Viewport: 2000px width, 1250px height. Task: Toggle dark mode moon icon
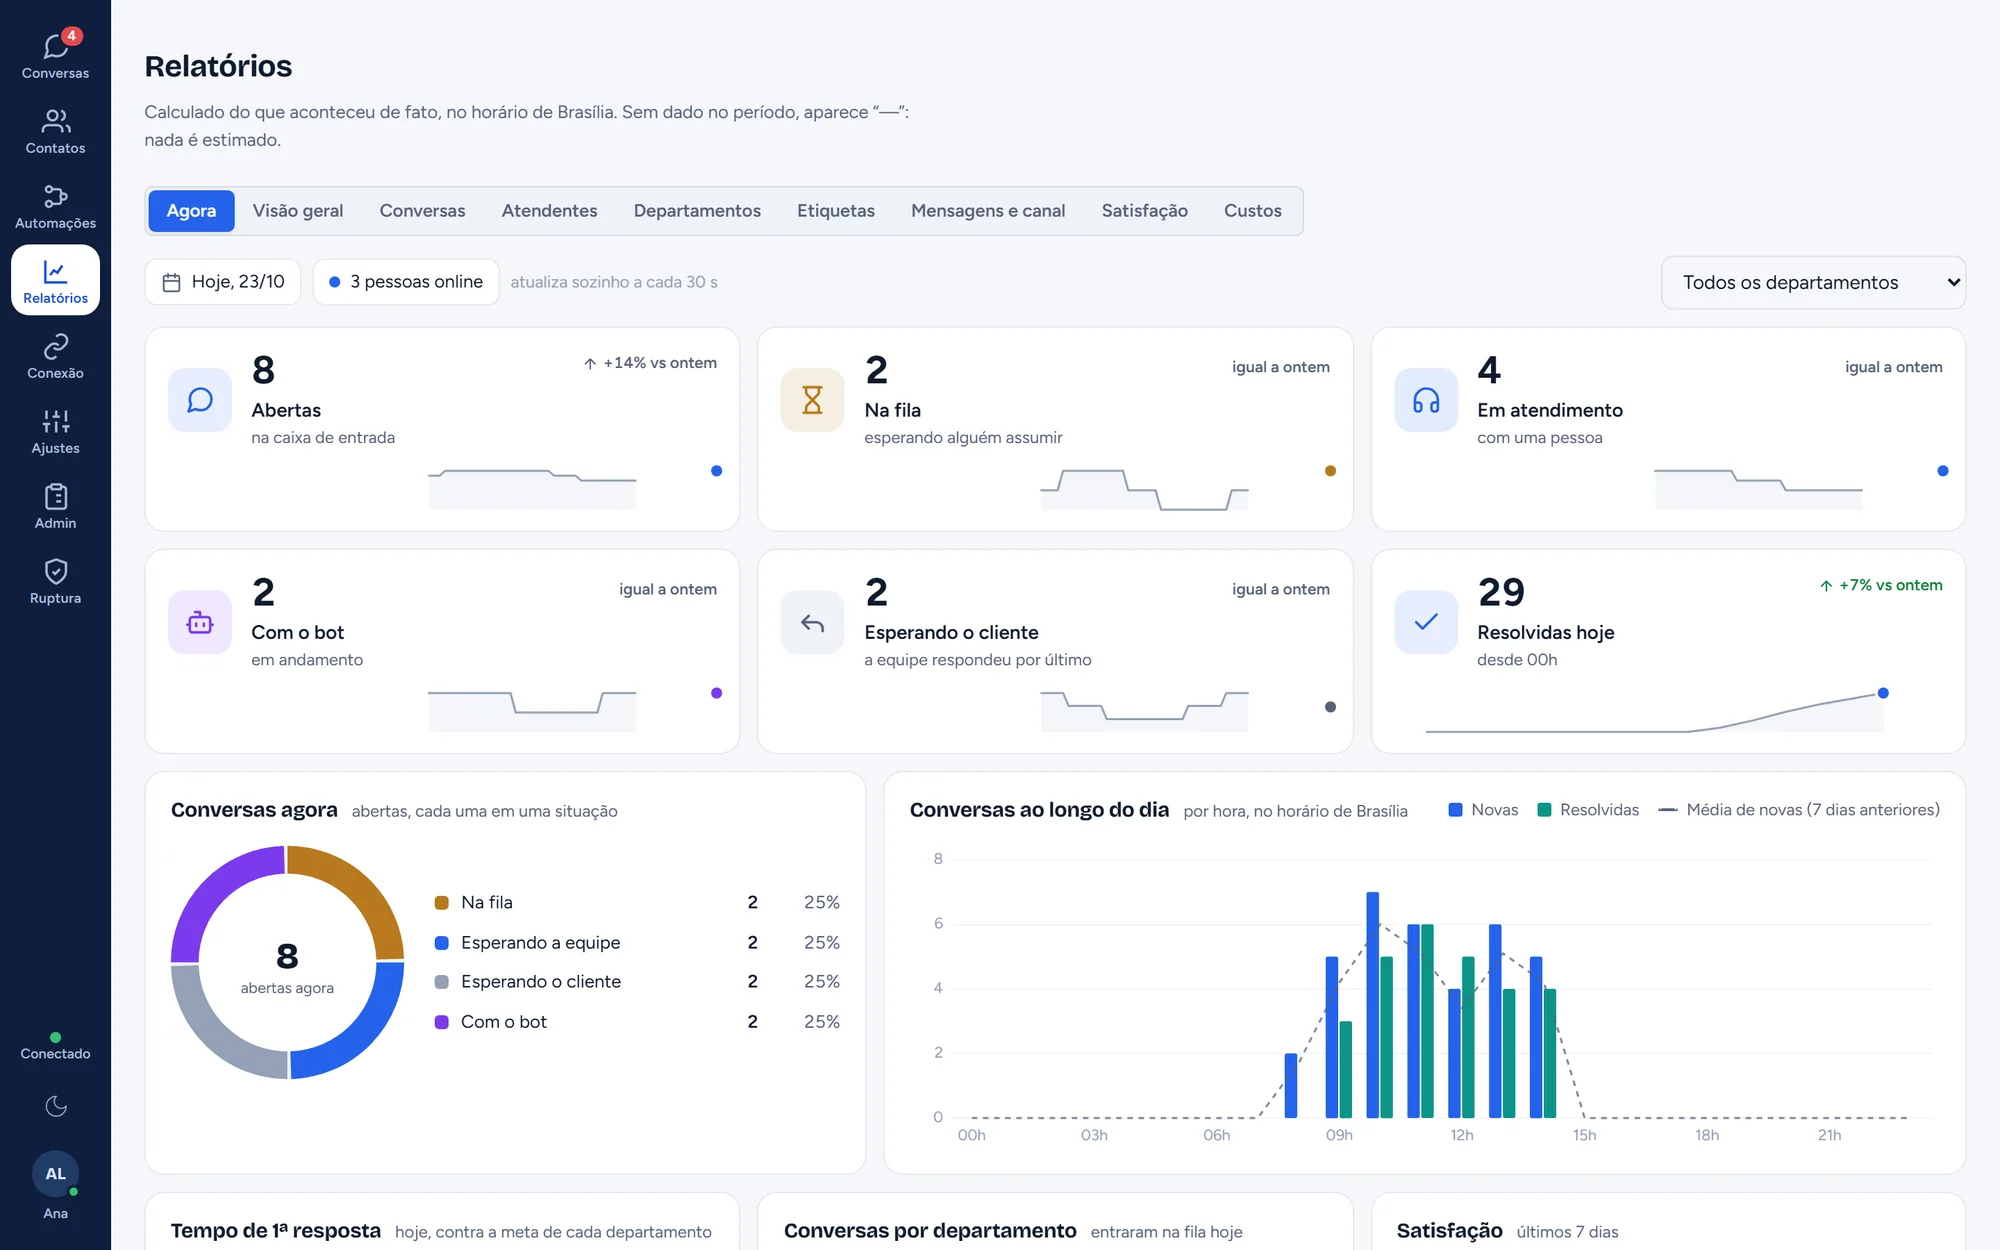point(56,1106)
